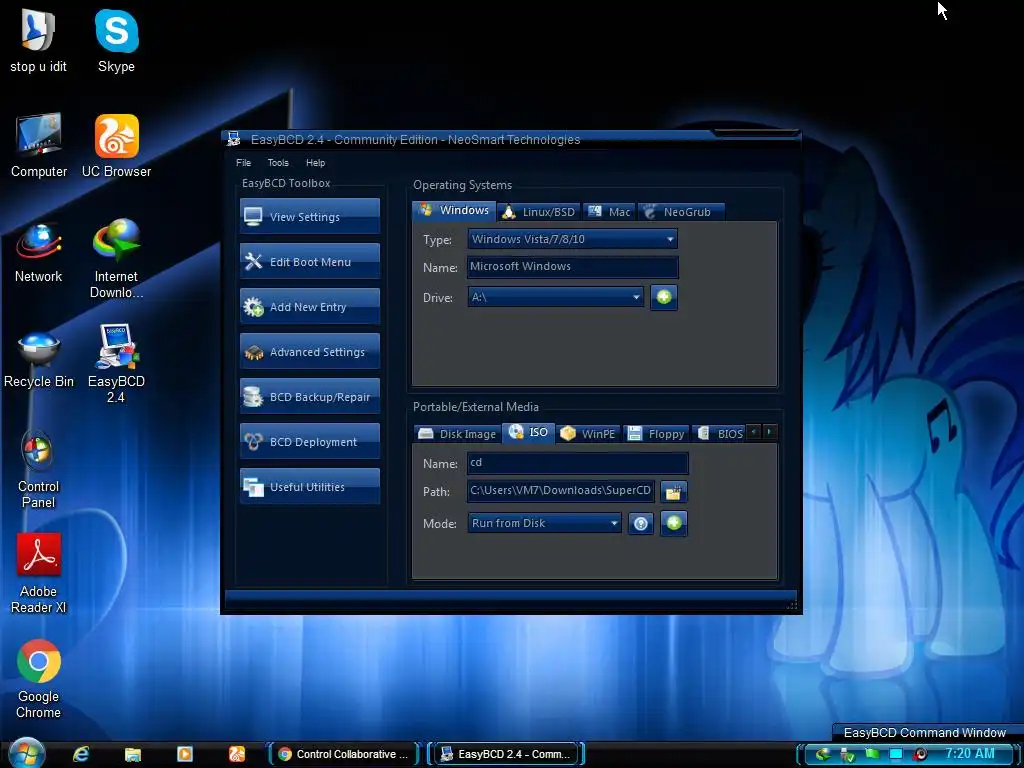
Task: Open Windows Explorer folder in taskbar
Action: point(133,754)
